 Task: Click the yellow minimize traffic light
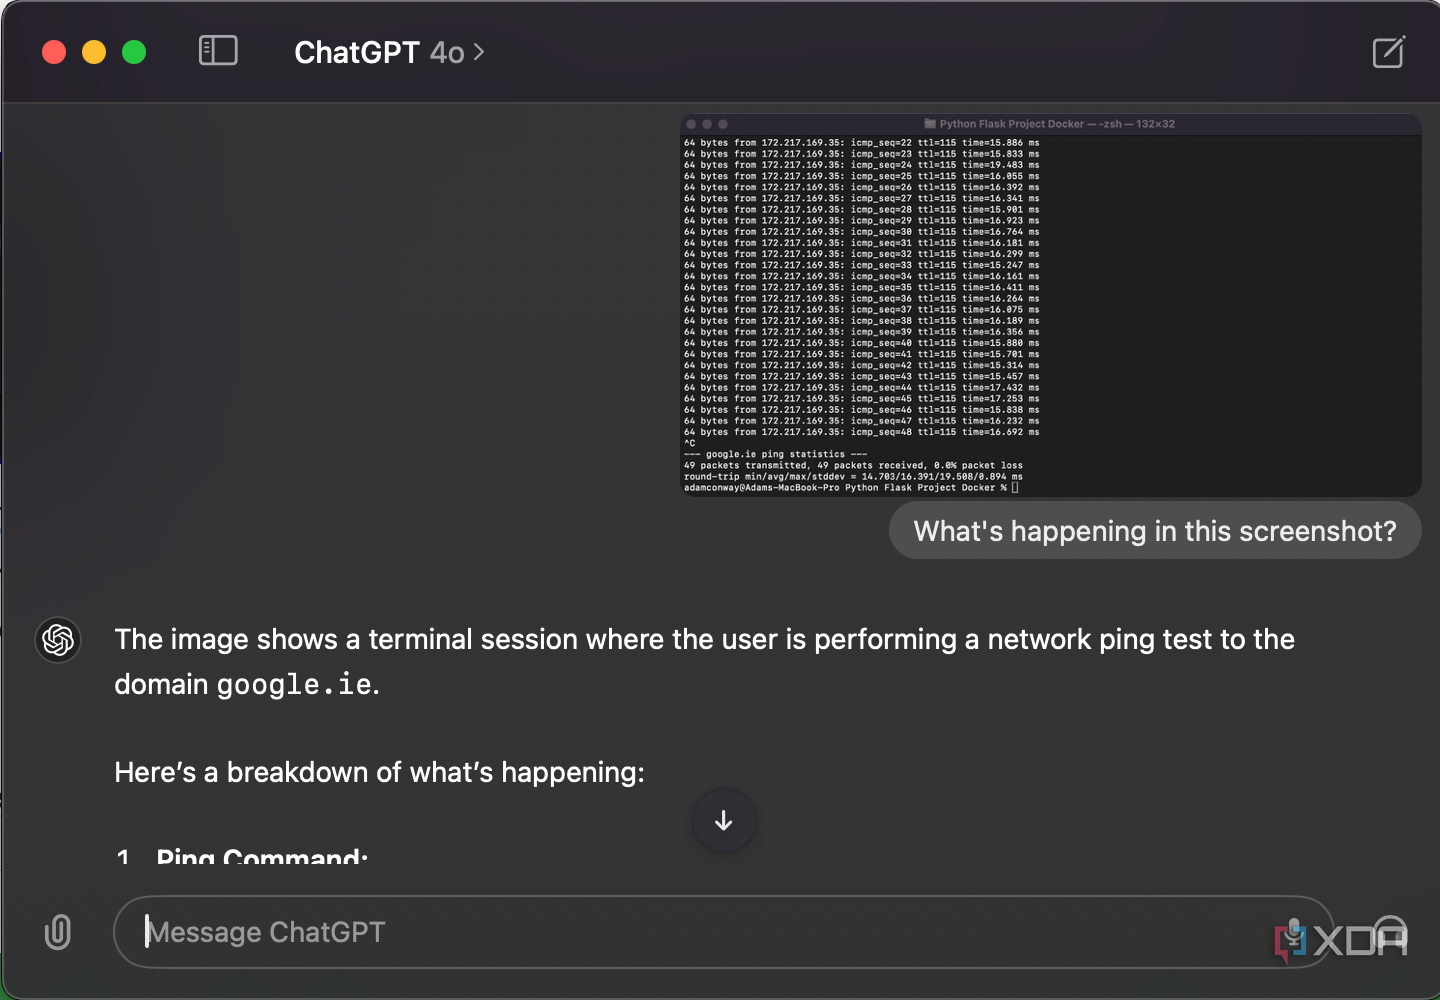tap(94, 51)
